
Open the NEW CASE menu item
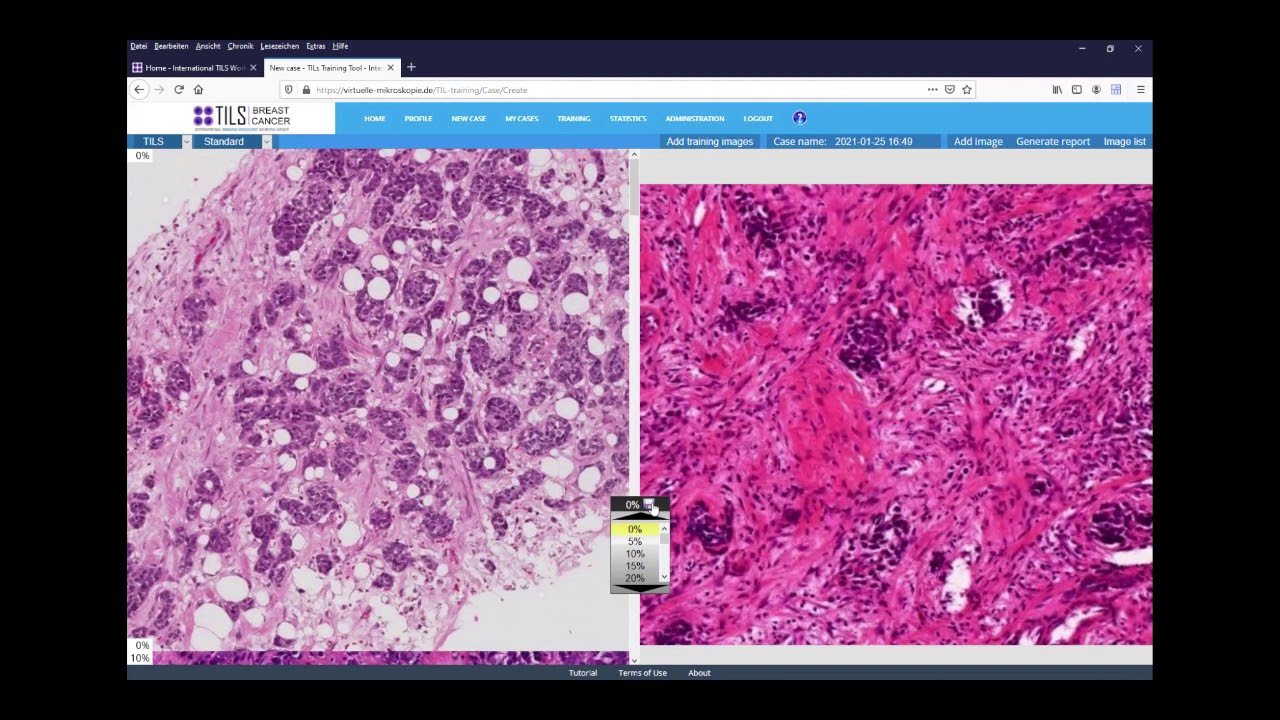click(x=468, y=118)
